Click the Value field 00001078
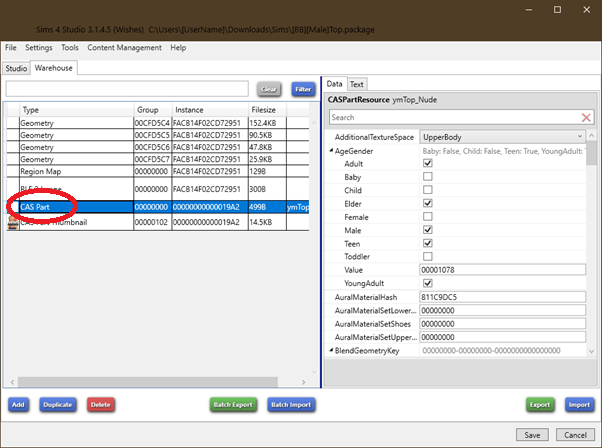Image resolution: width=602 pixels, height=448 pixels. [x=502, y=270]
